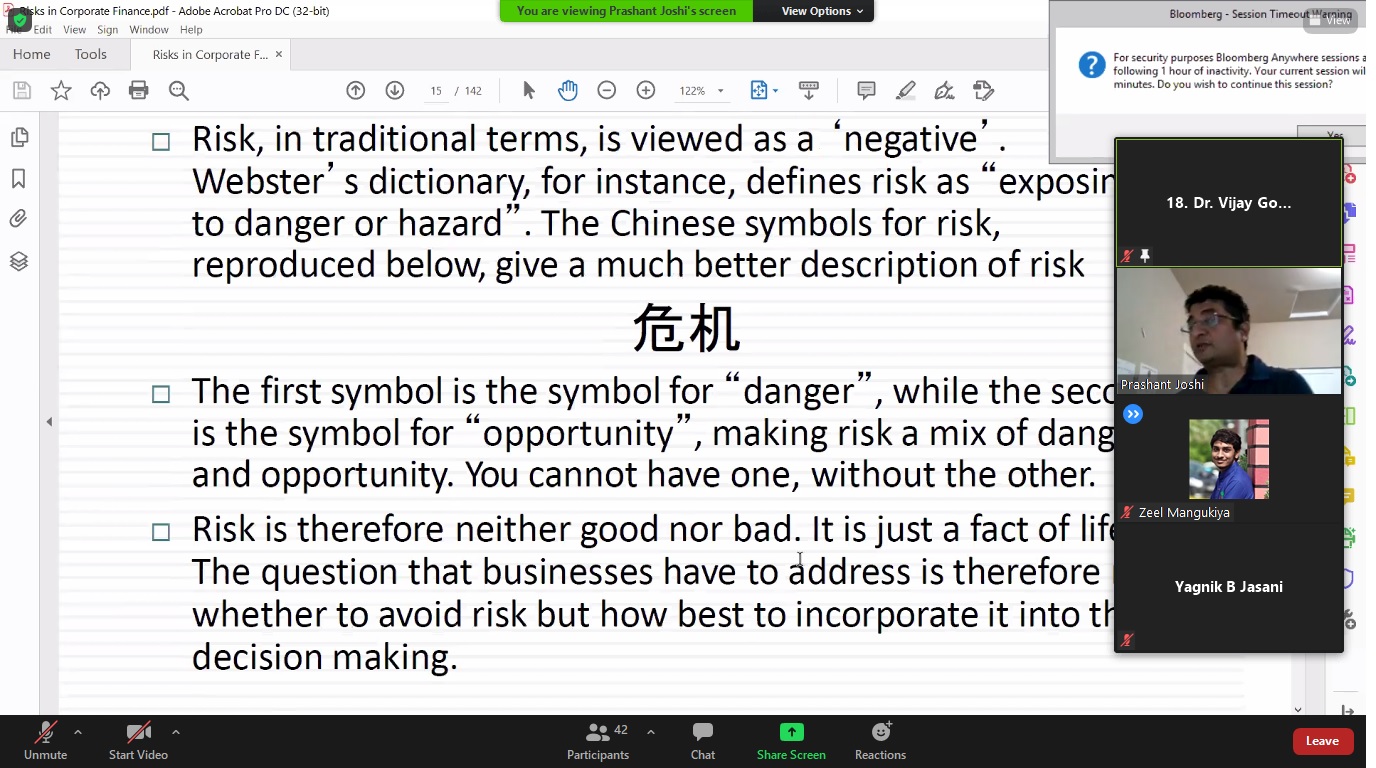
Task: Open the Chat panel in Zoom
Action: click(703, 742)
